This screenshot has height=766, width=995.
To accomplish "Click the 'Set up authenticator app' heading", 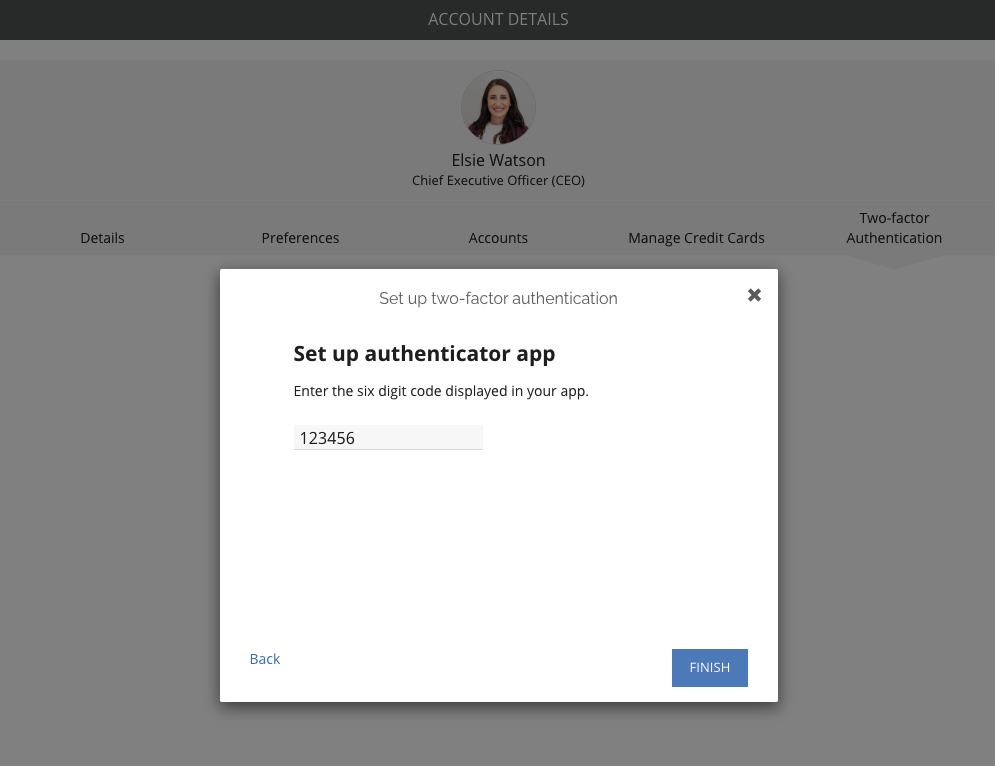I will click(x=424, y=353).
